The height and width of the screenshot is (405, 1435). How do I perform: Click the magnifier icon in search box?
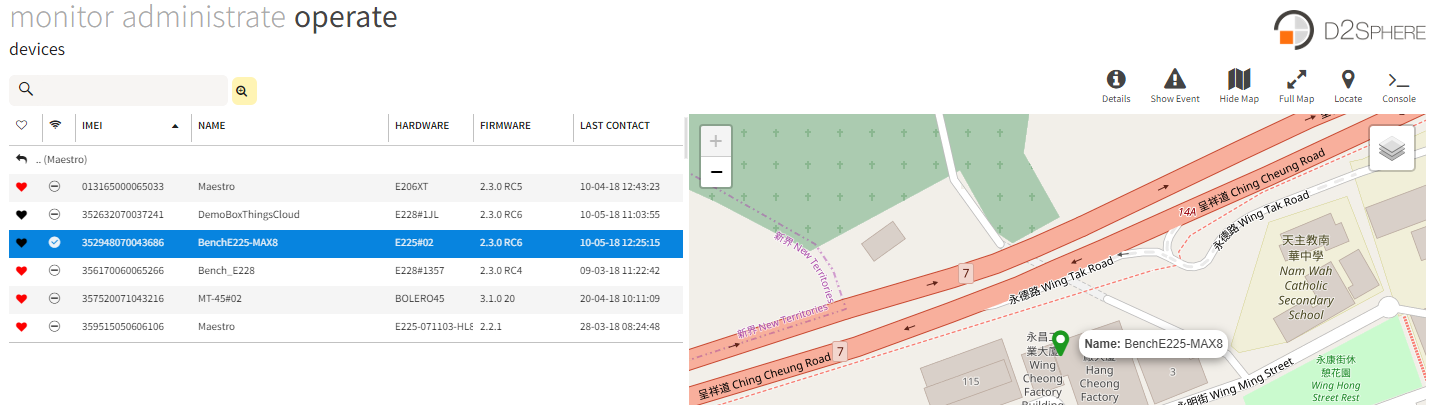click(26, 90)
